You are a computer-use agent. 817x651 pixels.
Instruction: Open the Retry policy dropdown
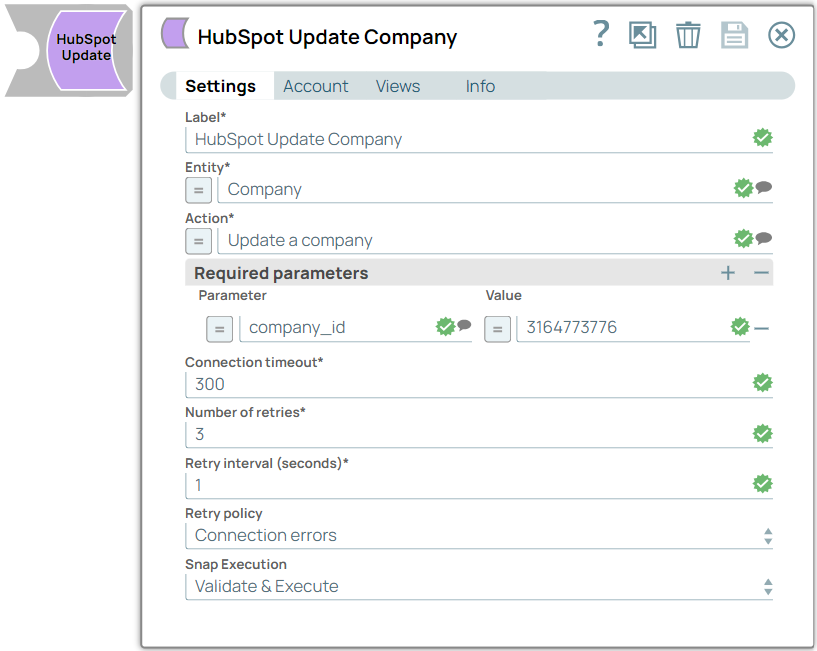pos(479,536)
